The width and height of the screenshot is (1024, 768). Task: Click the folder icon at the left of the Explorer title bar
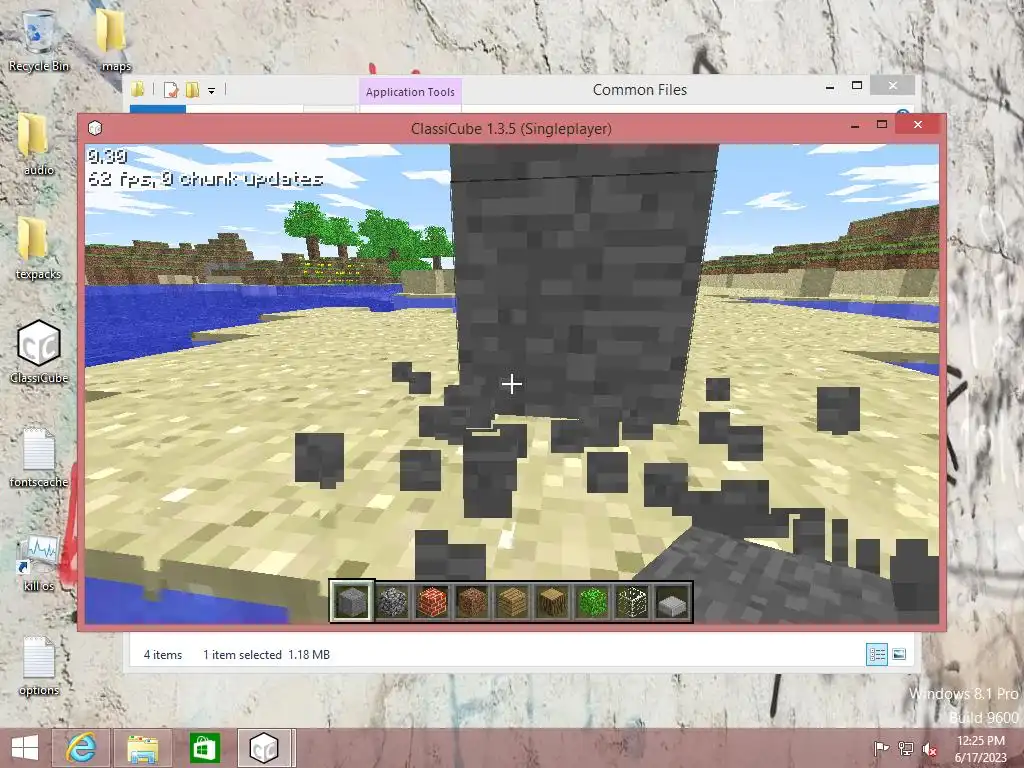138,89
